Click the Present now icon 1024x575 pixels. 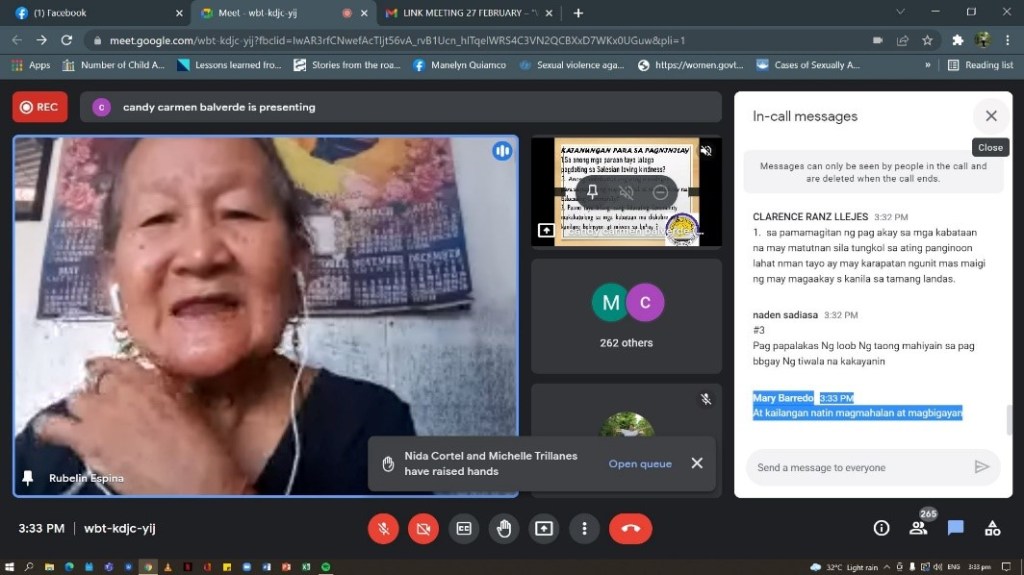click(544, 528)
